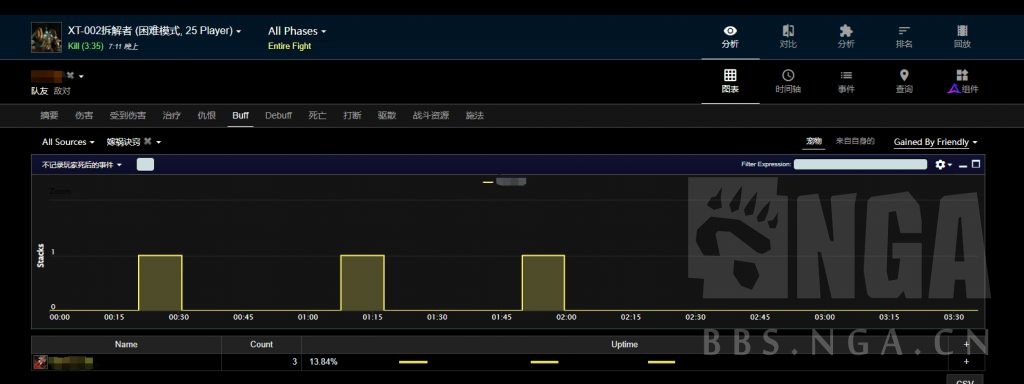This screenshot has height=384, width=1024.
Task: Open the Gained By Friendly dropdown
Action: pyautogui.click(x=935, y=142)
